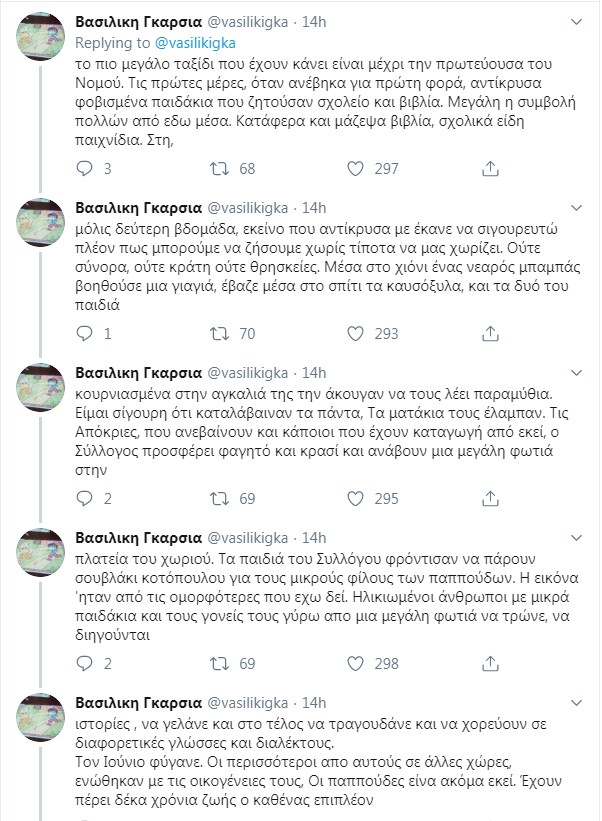Share the tweet with 297 likes
Screen dimensions: 602x821
pyautogui.click(x=490, y=169)
